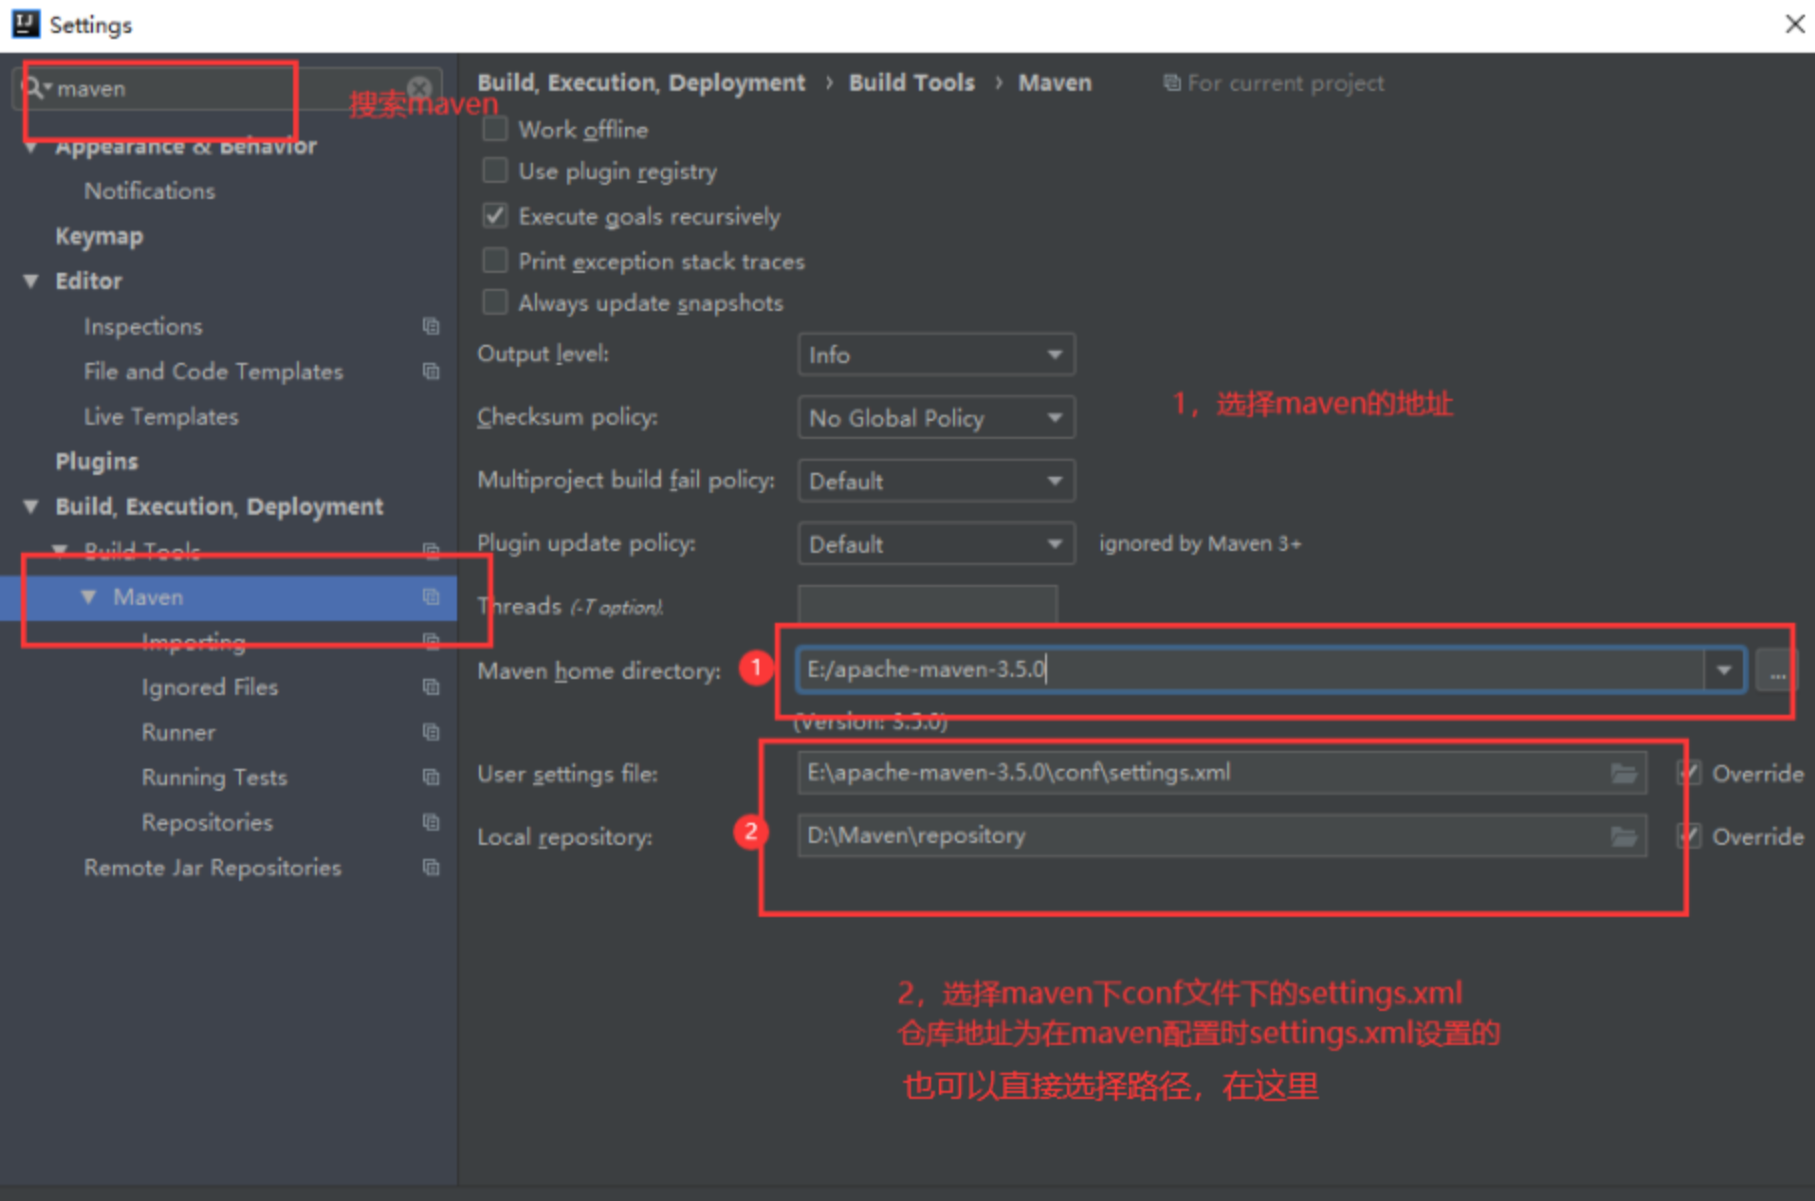Toggle Override for User settings file
This screenshot has height=1201, width=1815.
pos(1689,773)
